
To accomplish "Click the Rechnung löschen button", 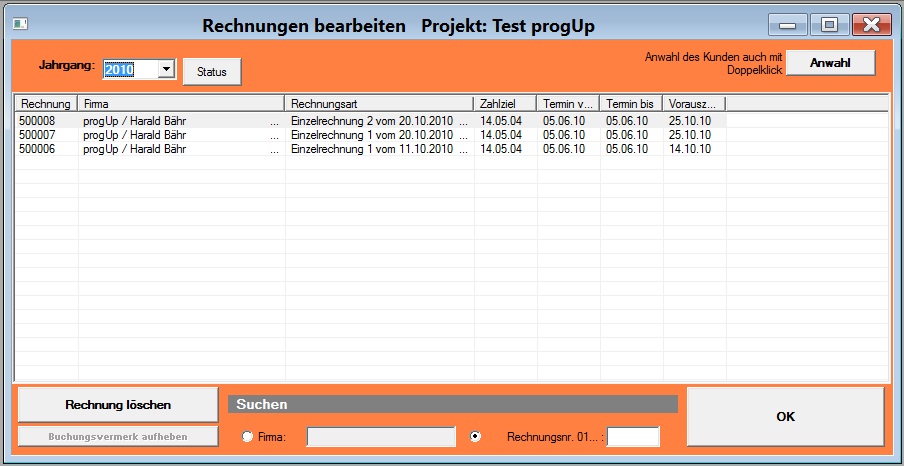I will pos(118,405).
